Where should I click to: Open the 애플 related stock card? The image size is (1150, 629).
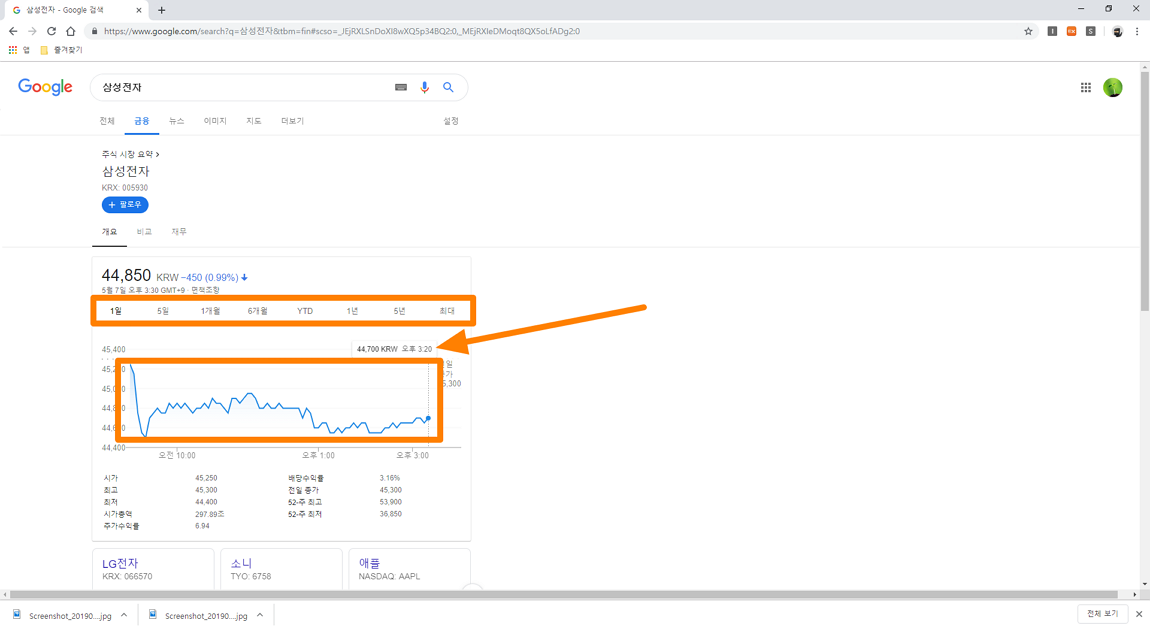[x=409, y=569]
